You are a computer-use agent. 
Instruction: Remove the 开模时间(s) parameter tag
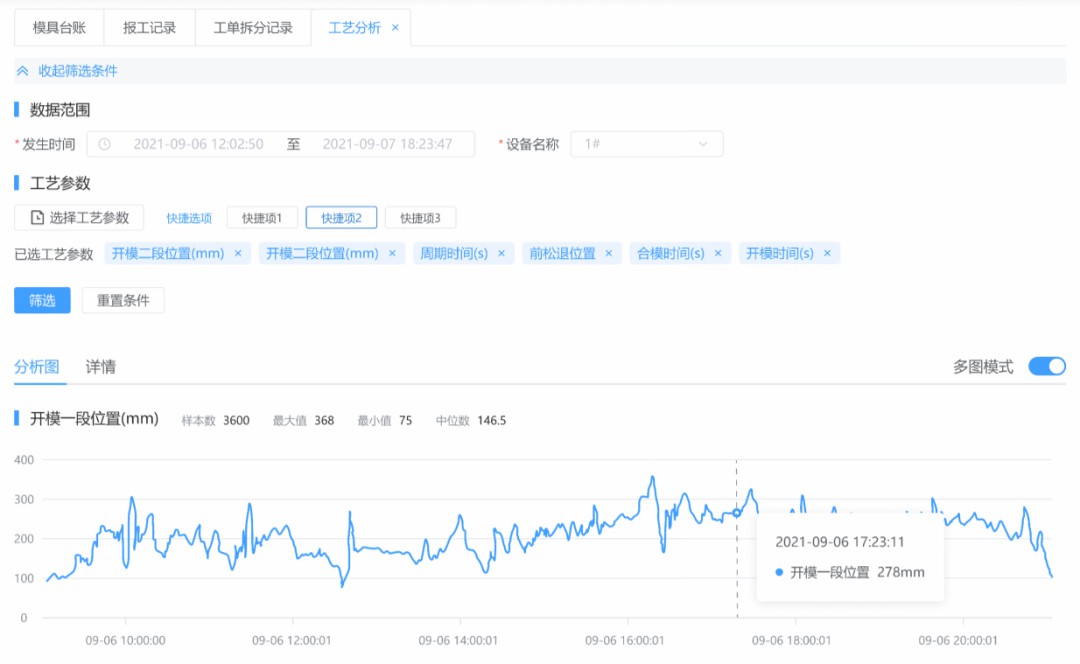pyautogui.click(x=827, y=254)
